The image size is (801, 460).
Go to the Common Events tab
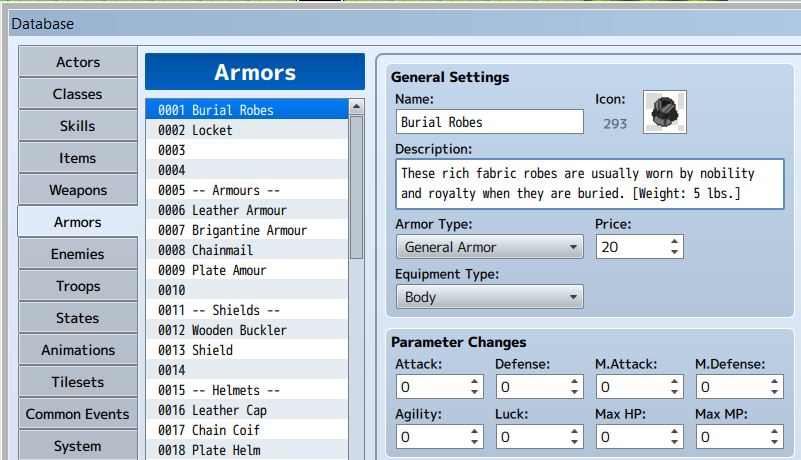coord(78,414)
